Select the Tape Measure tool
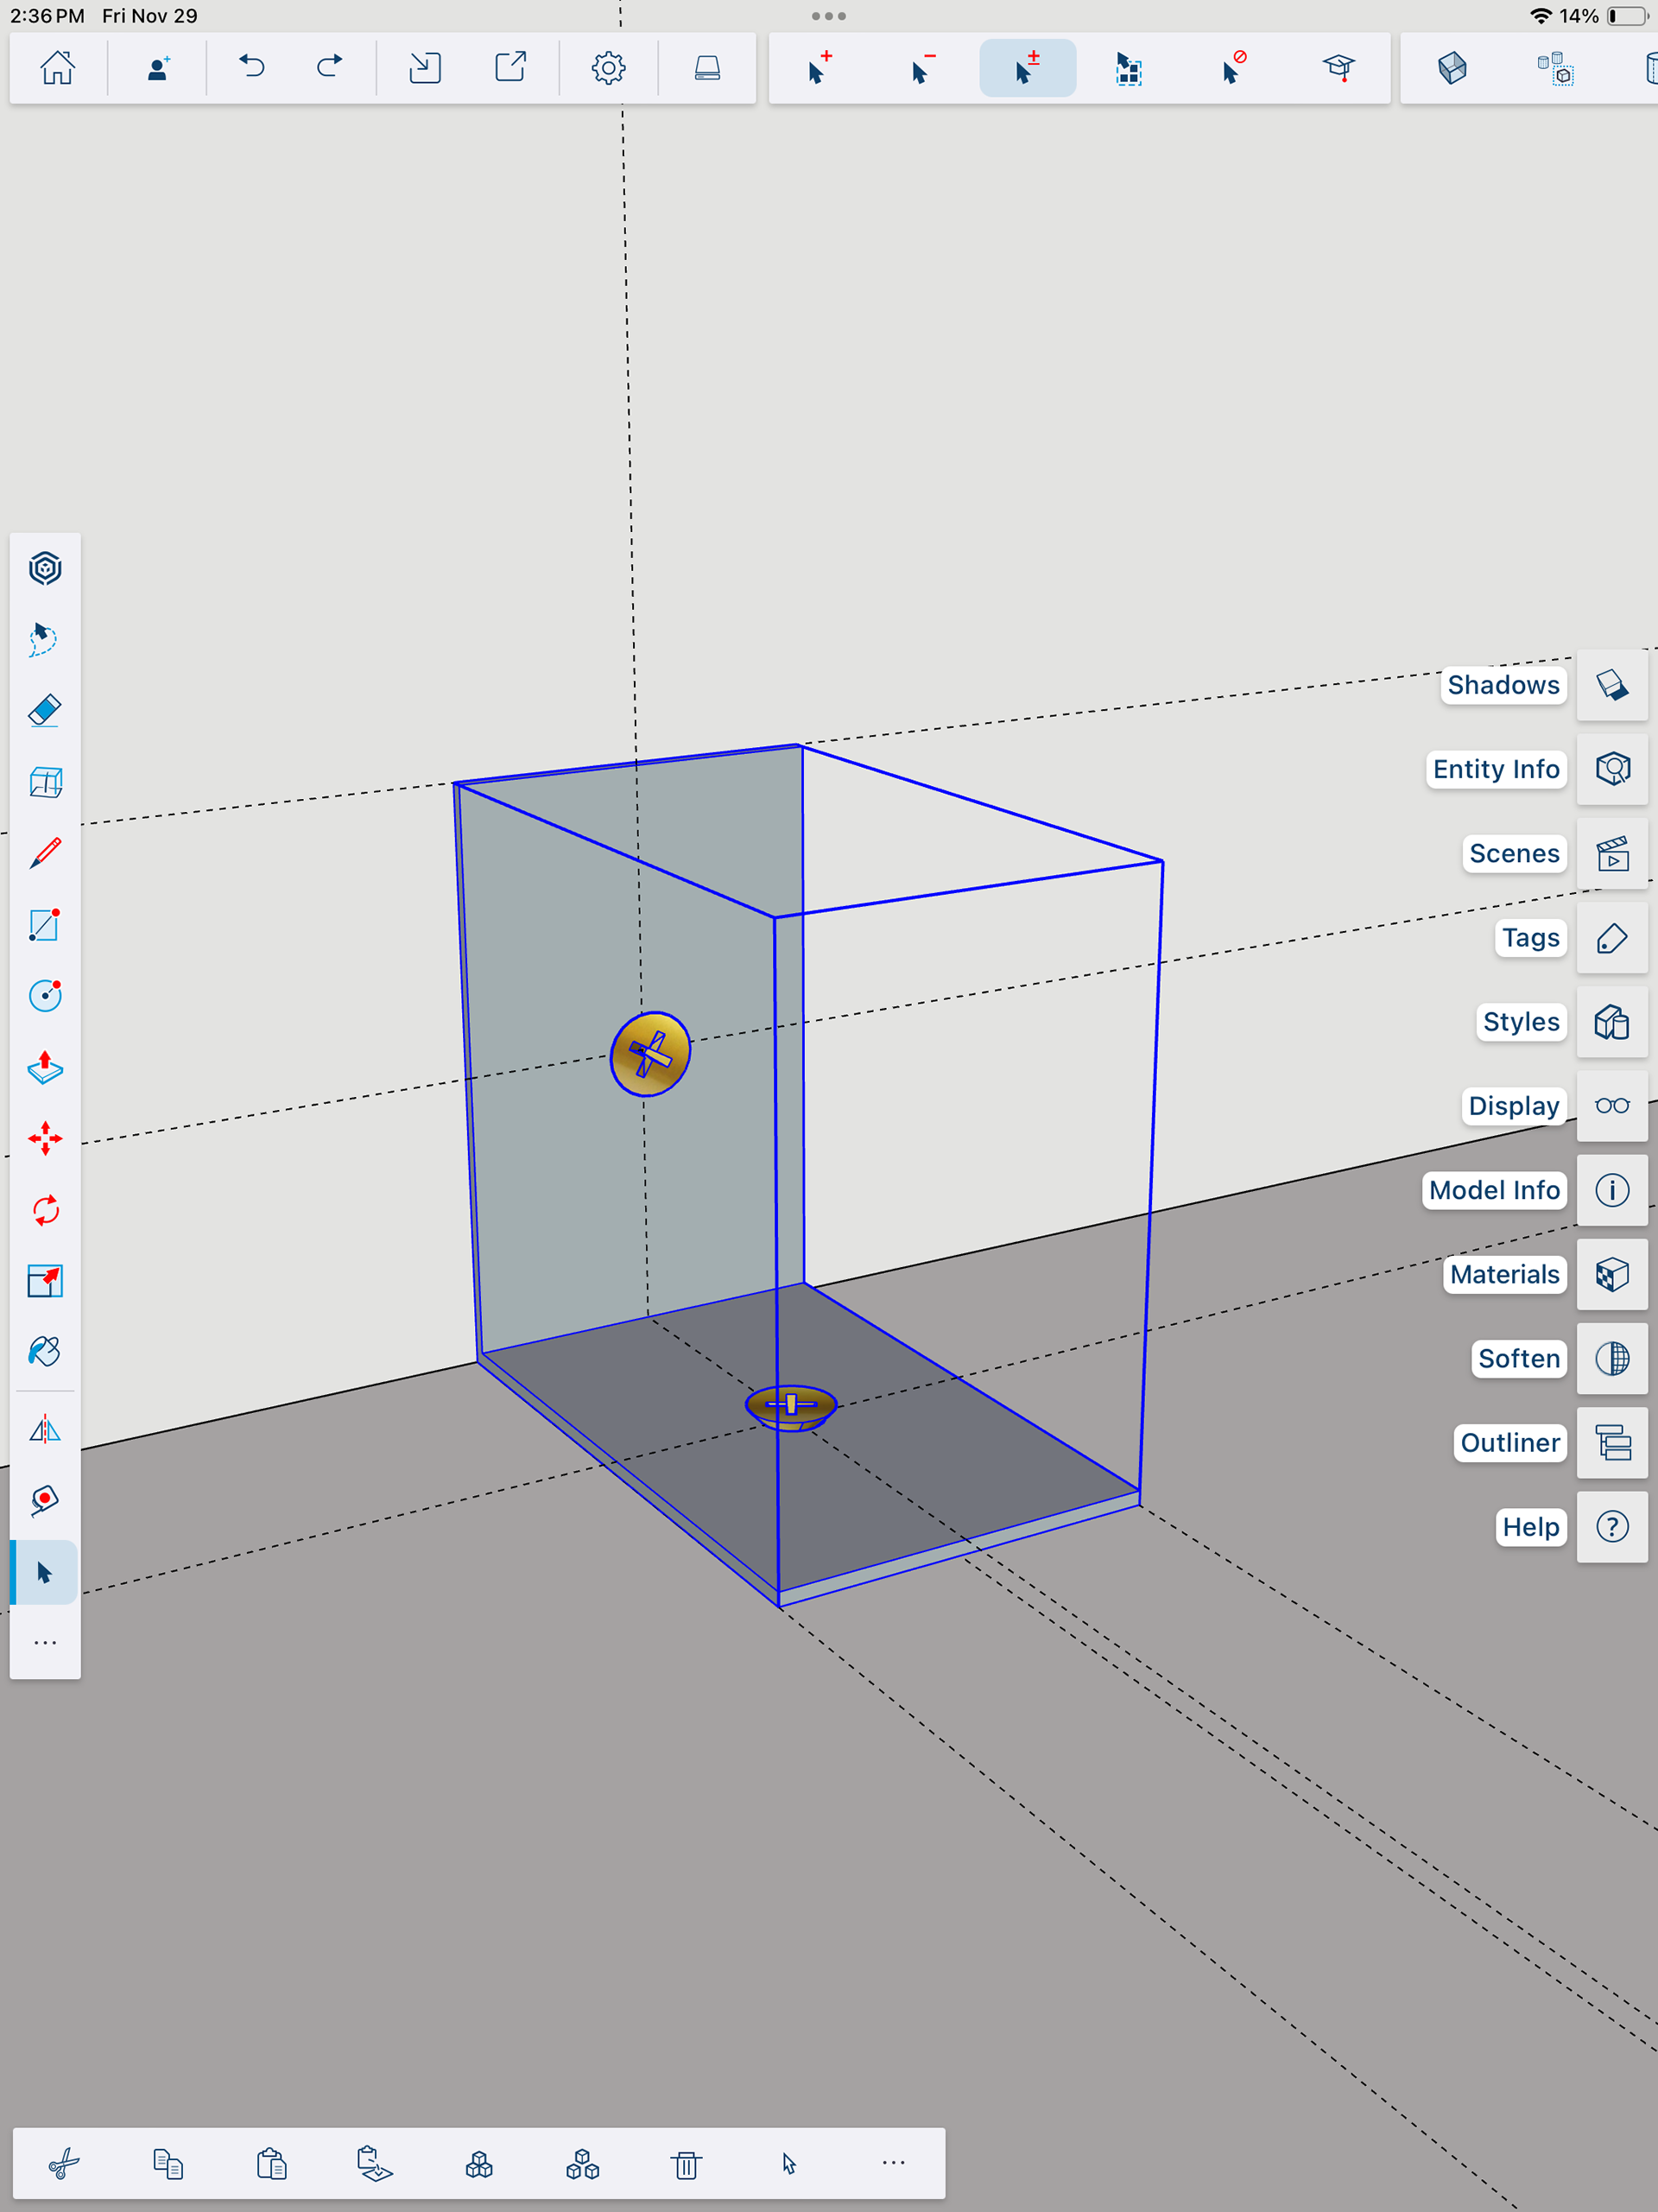1658x2212 pixels. click(45, 1500)
